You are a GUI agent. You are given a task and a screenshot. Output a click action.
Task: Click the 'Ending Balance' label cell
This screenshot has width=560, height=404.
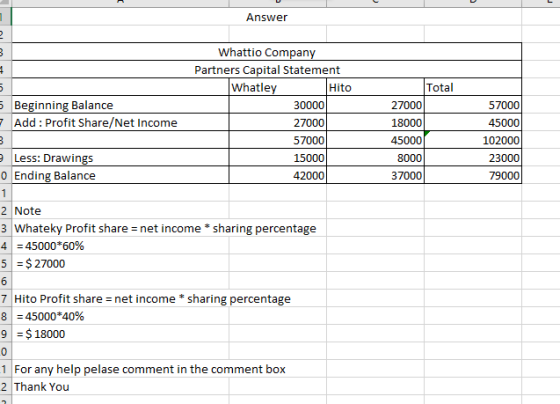[120, 175]
